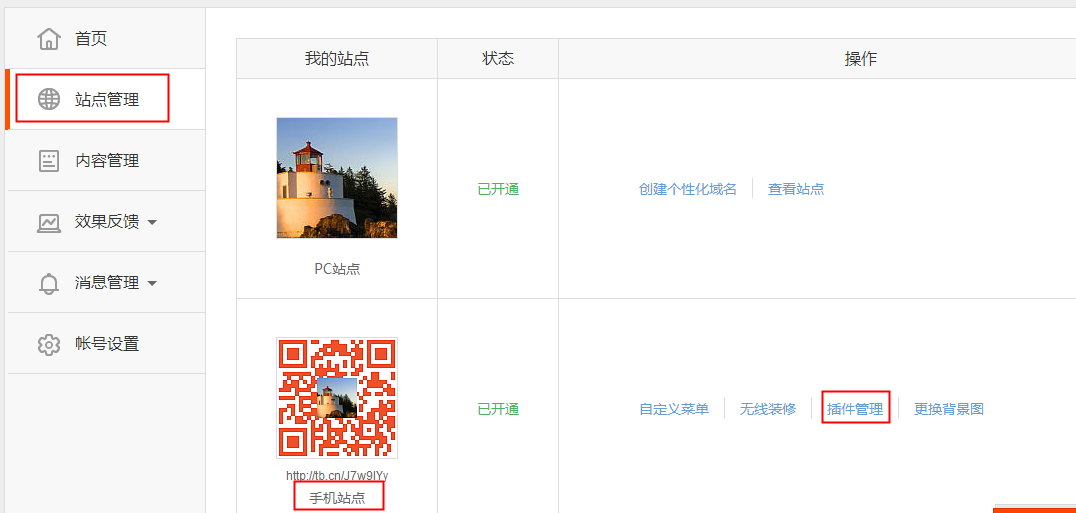Click the house icon for 首页

pyautogui.click(x=48, y=39)
